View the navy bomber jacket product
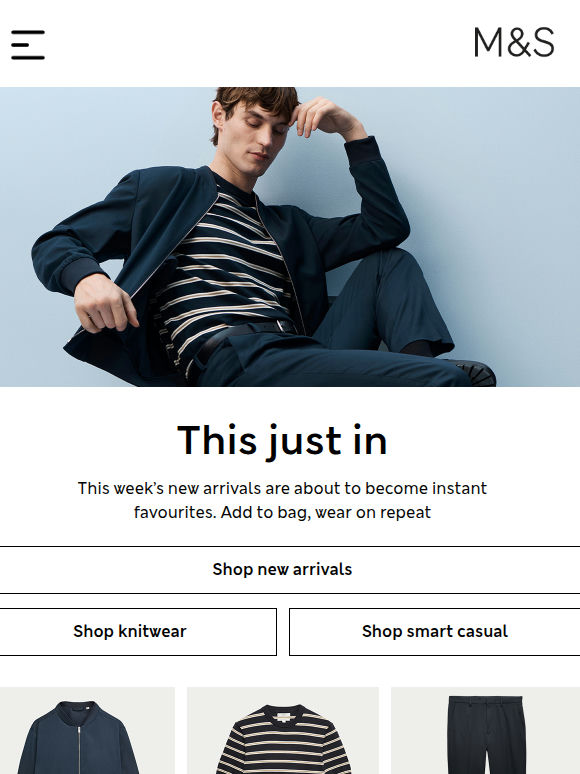The width and height of the screenshot is (580, 774). click(87, 731)
